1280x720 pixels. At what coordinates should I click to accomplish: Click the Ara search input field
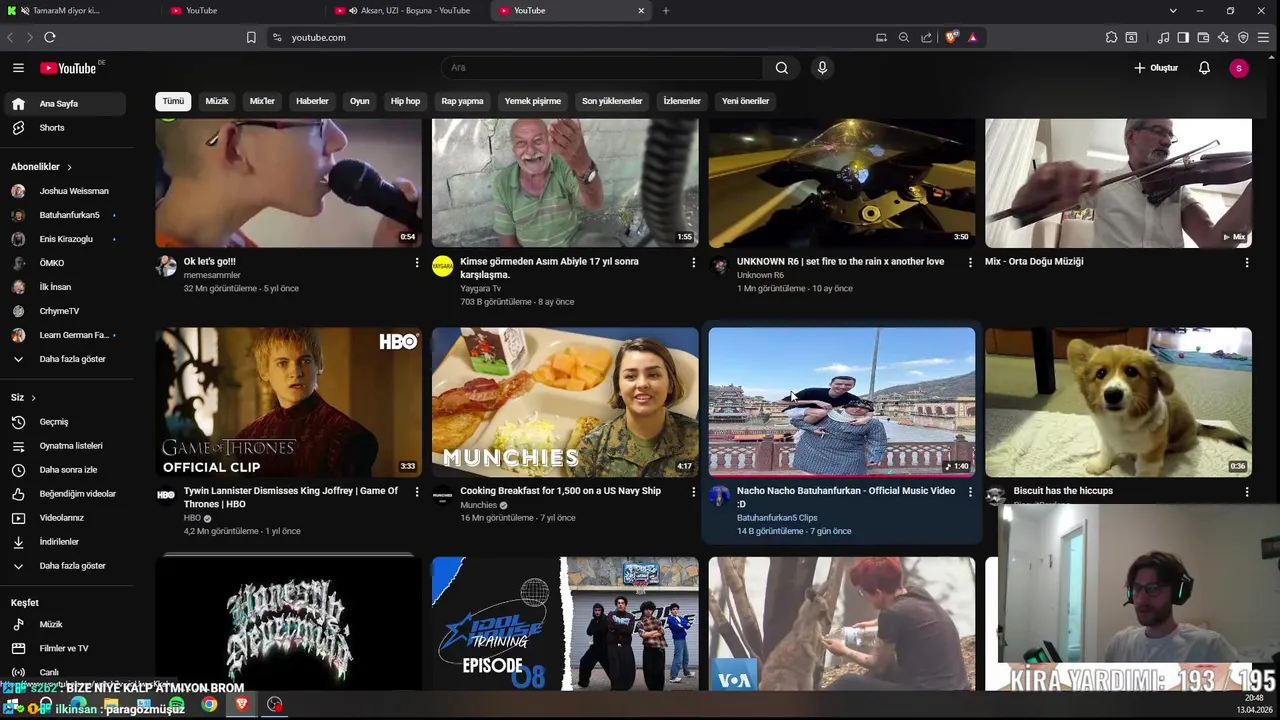tap(602, 68)
